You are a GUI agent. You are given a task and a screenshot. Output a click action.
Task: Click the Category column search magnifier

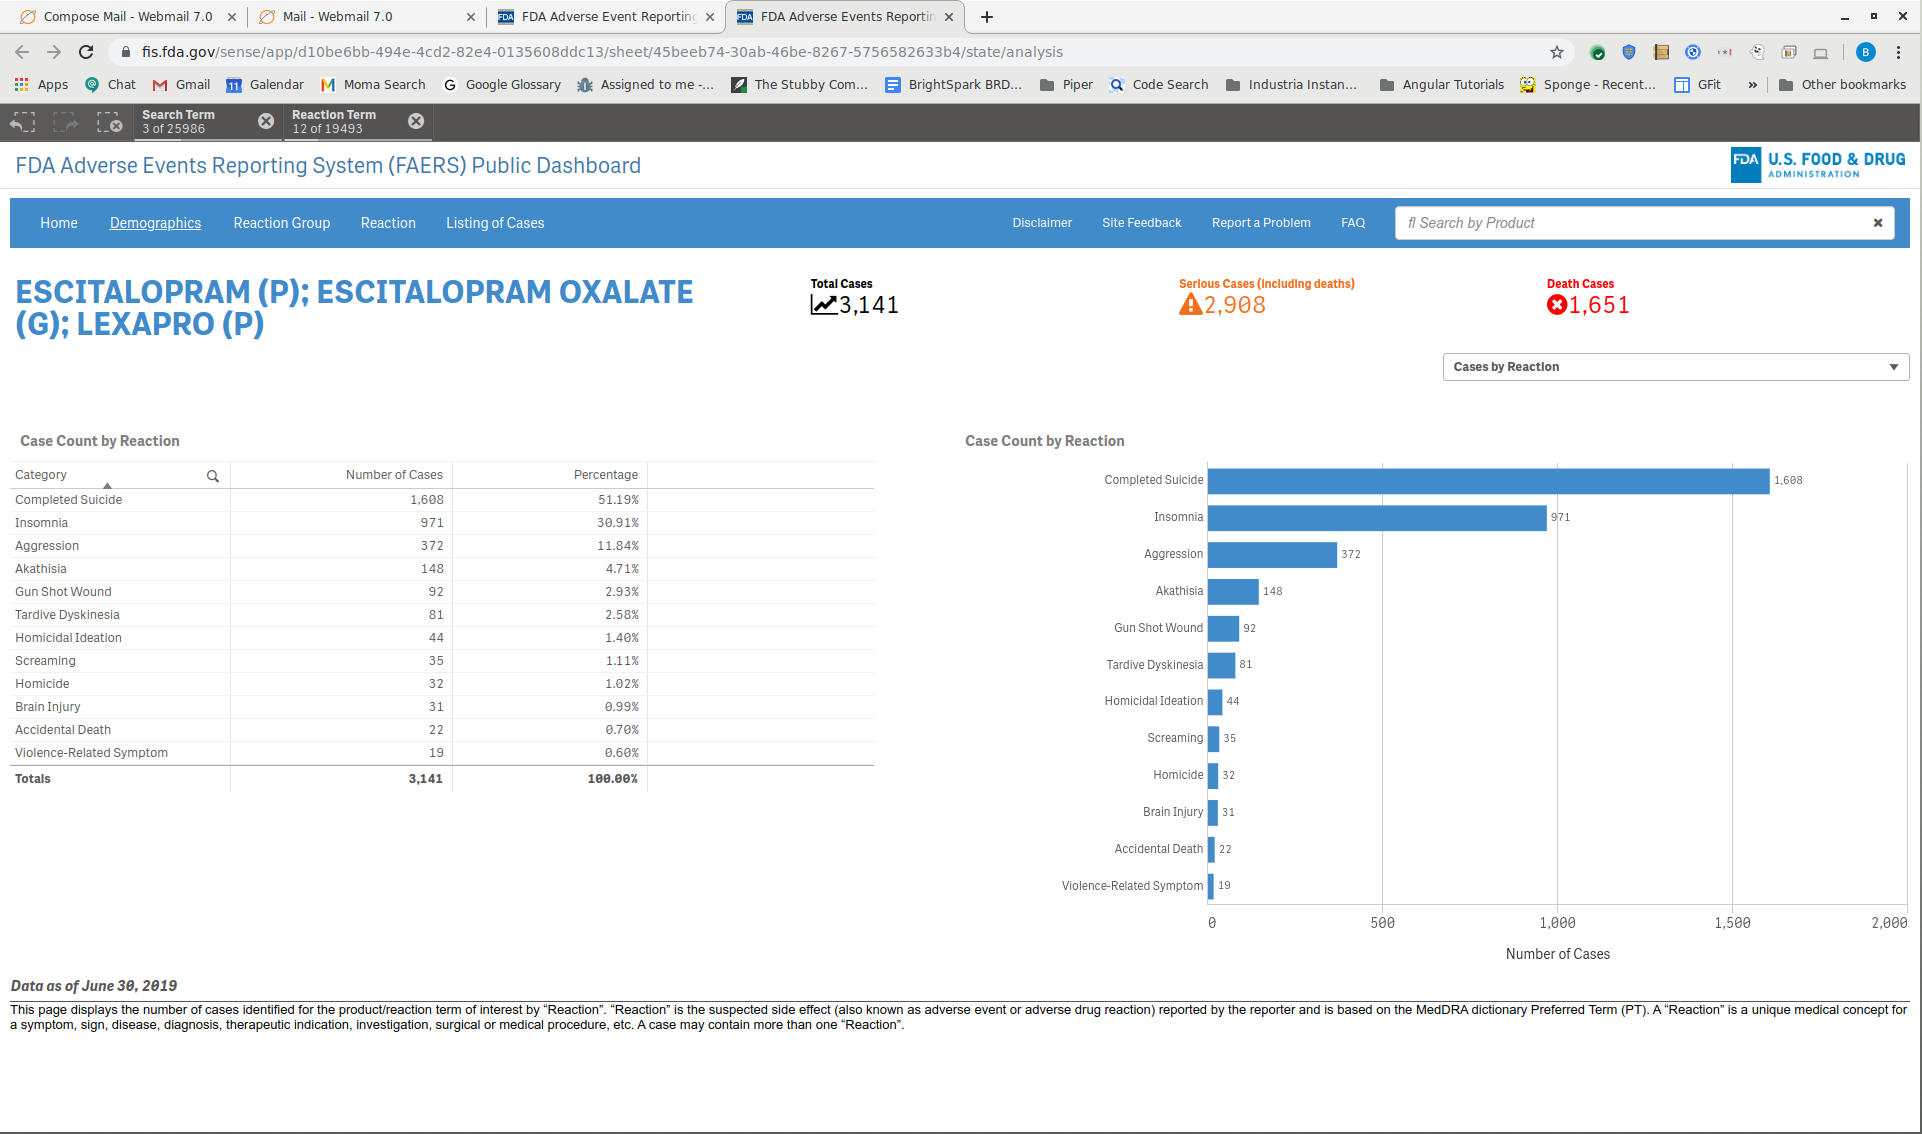point(213,476)
